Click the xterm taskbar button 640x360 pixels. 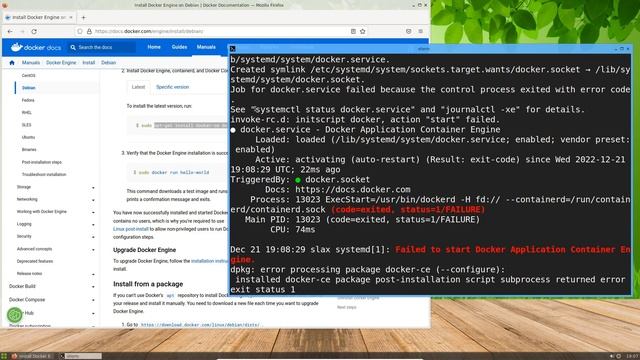pos(81,356)
